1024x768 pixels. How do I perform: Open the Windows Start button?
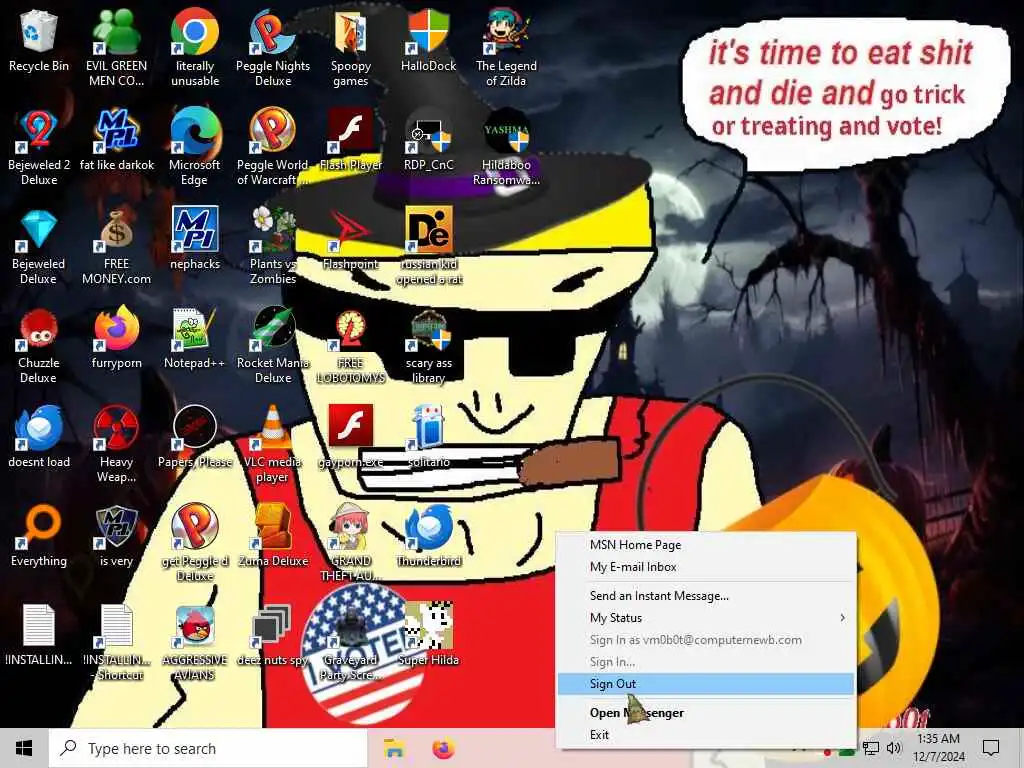(24, 748)
